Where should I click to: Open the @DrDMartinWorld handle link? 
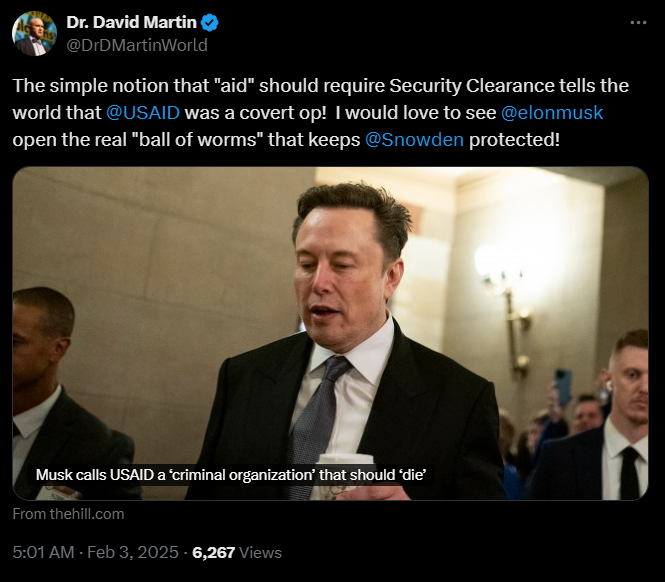pyautogui.click(x=136, y=45)
